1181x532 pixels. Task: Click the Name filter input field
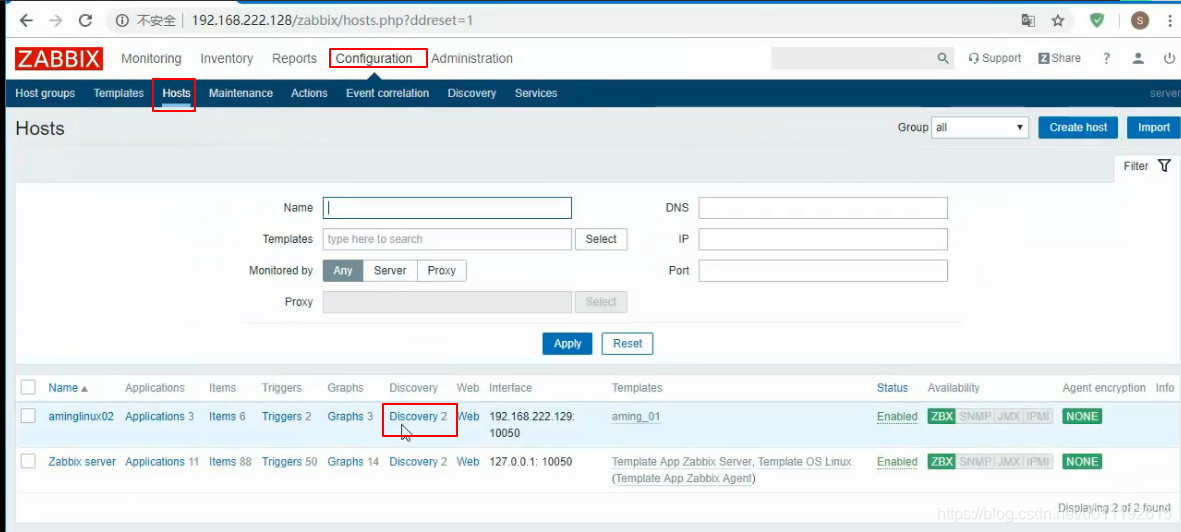447,208
